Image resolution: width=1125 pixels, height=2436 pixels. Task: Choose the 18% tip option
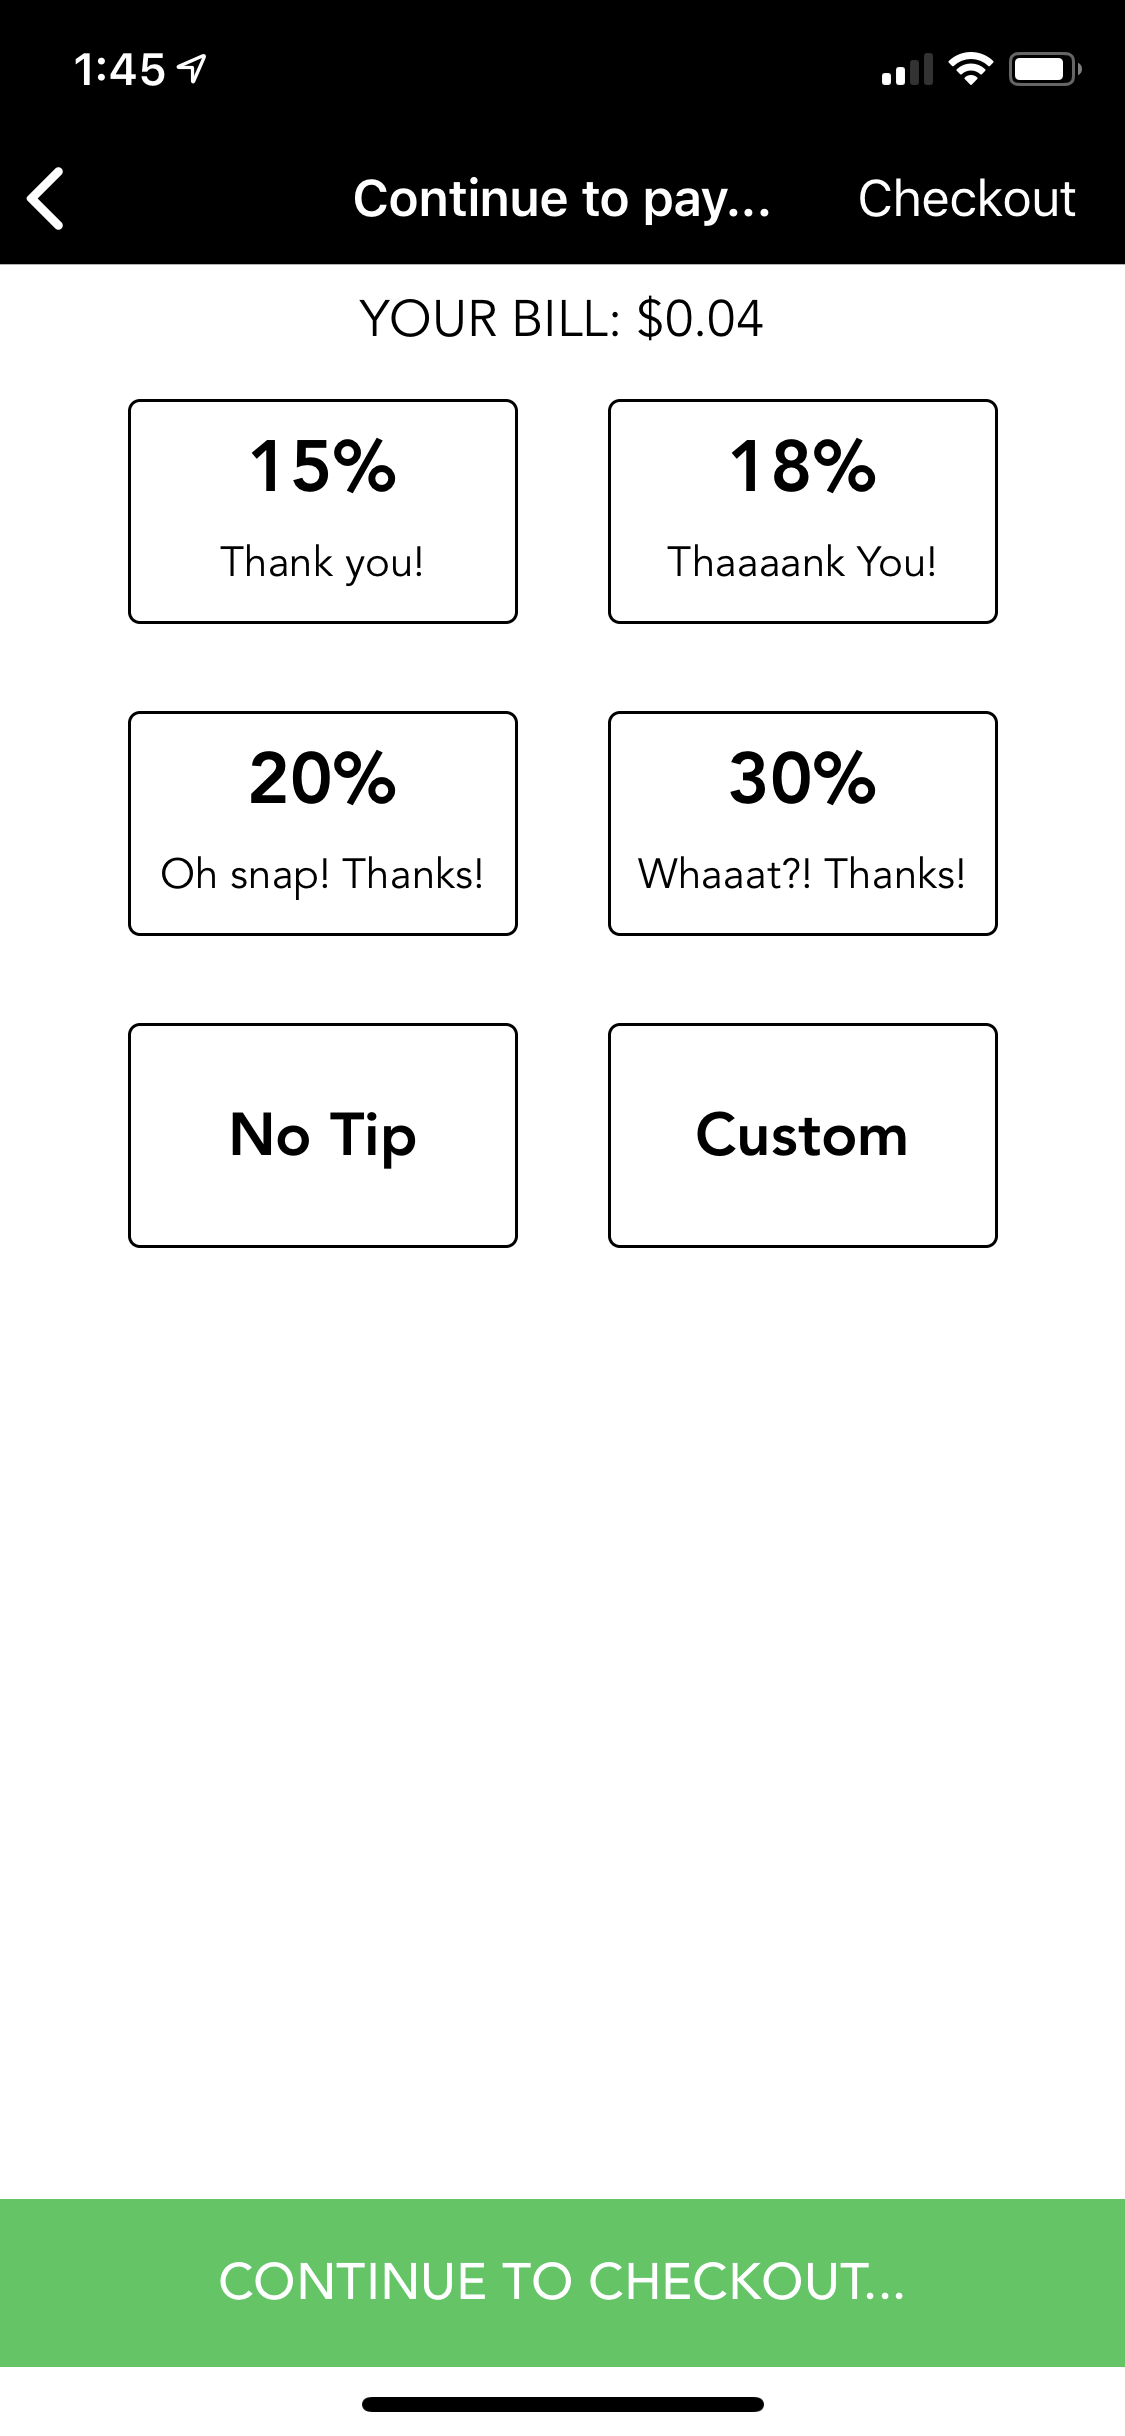803,511
